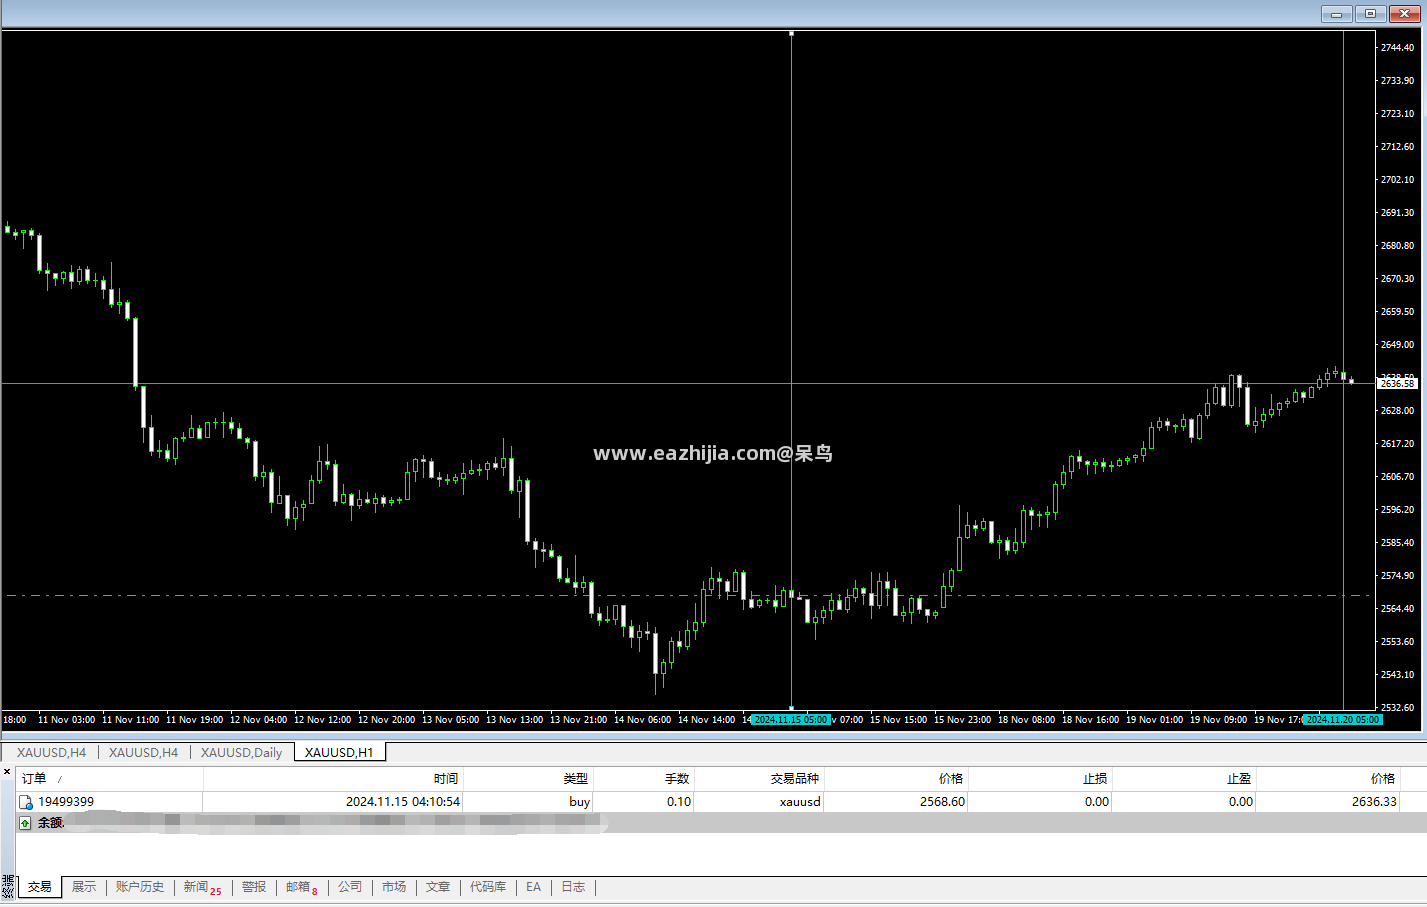The height and width of the screenshot is (907, 1427).
Task: Sort by the 类型 column header
Action: (x=528, y=778)
